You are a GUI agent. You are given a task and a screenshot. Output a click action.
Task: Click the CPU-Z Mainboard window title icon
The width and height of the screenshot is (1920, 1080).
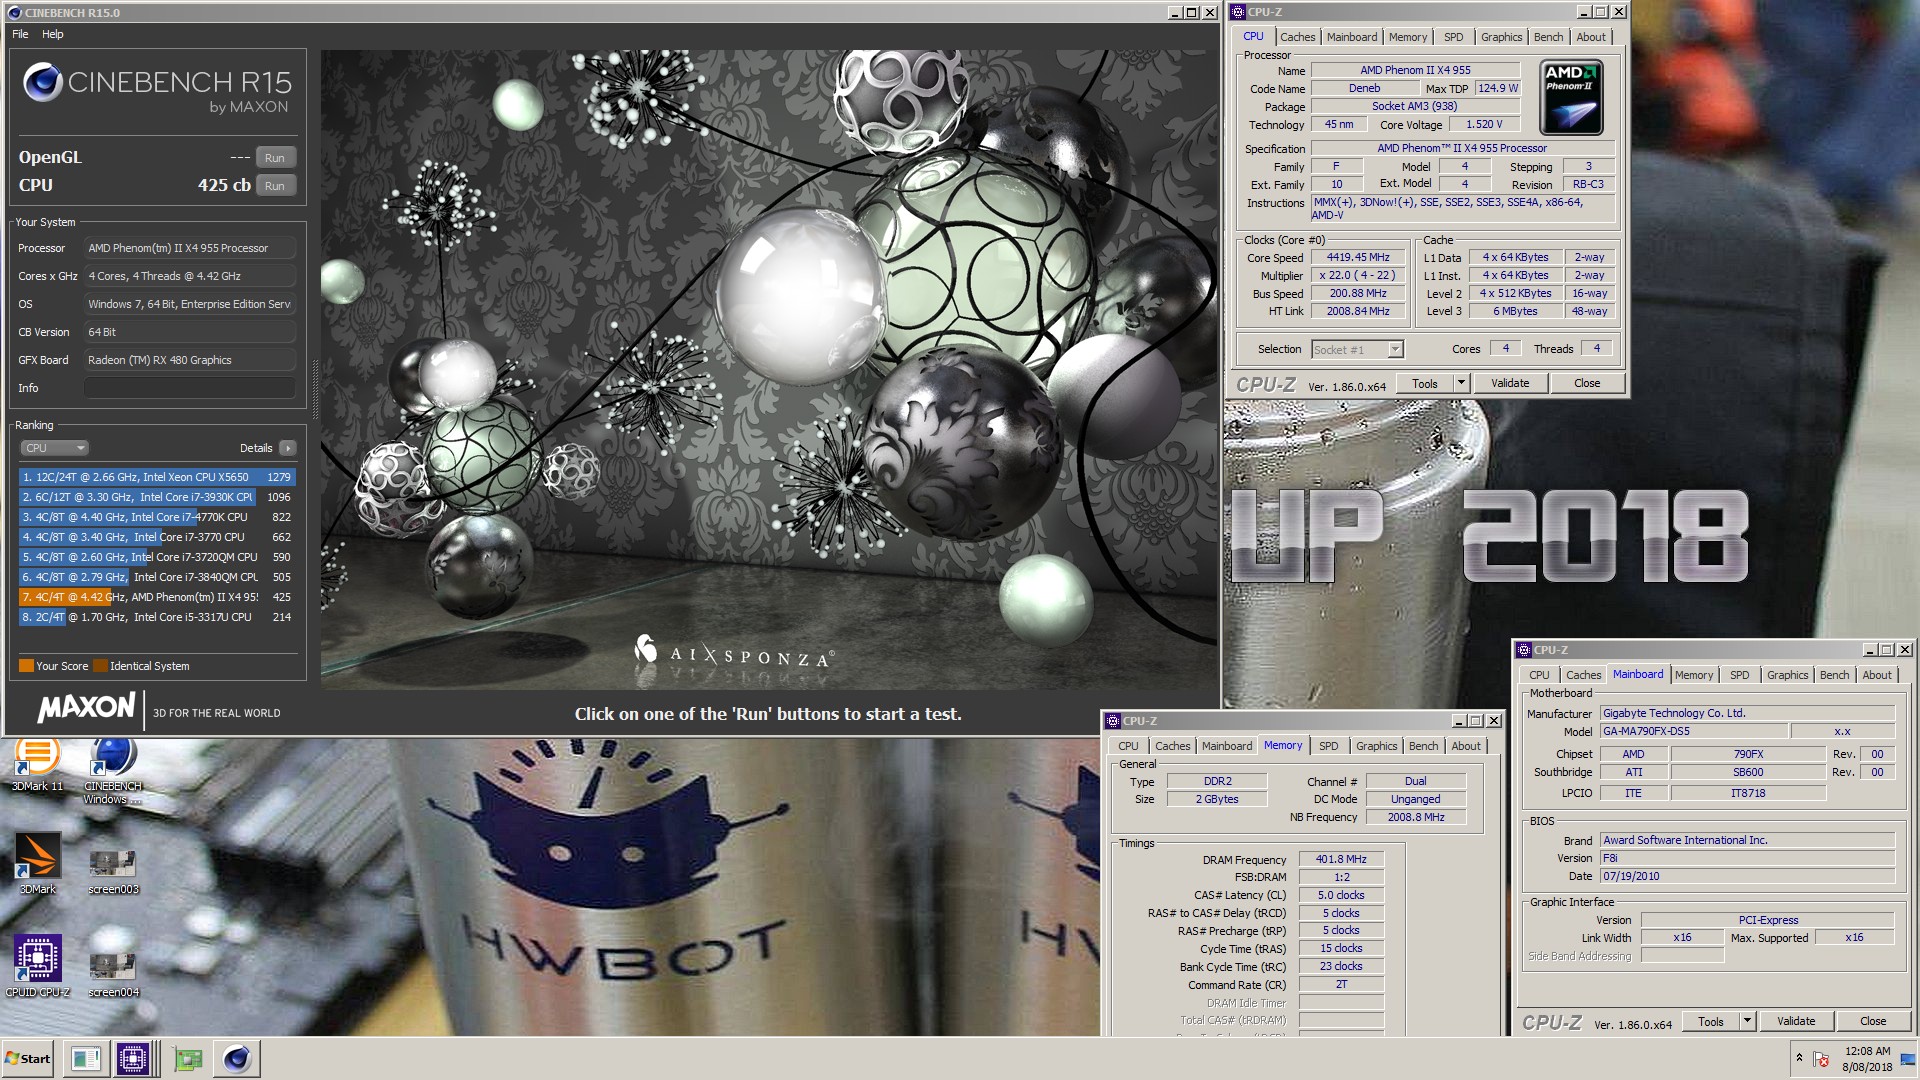1524,650
